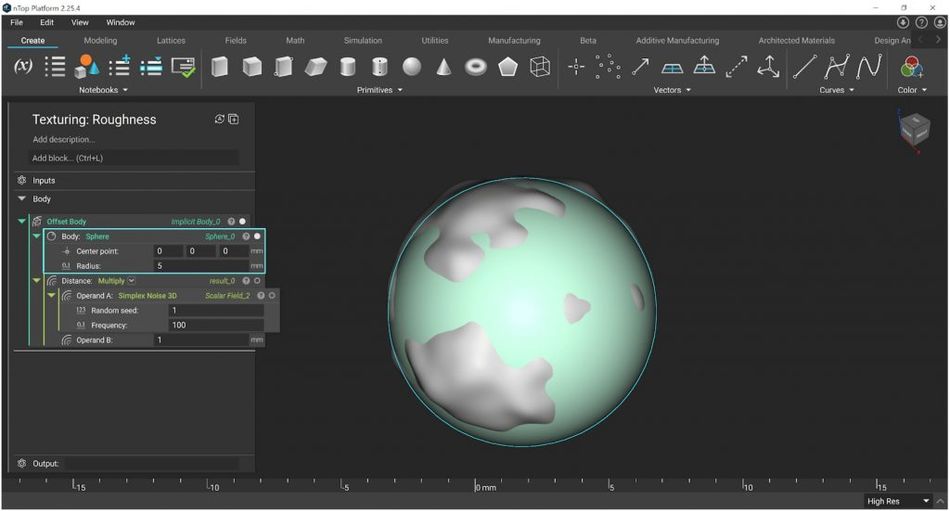The height and width of the screenshot is (511, 950).
Task: Open the Multiply operation dropdown chevron
Action: click(x=131, y=281)
